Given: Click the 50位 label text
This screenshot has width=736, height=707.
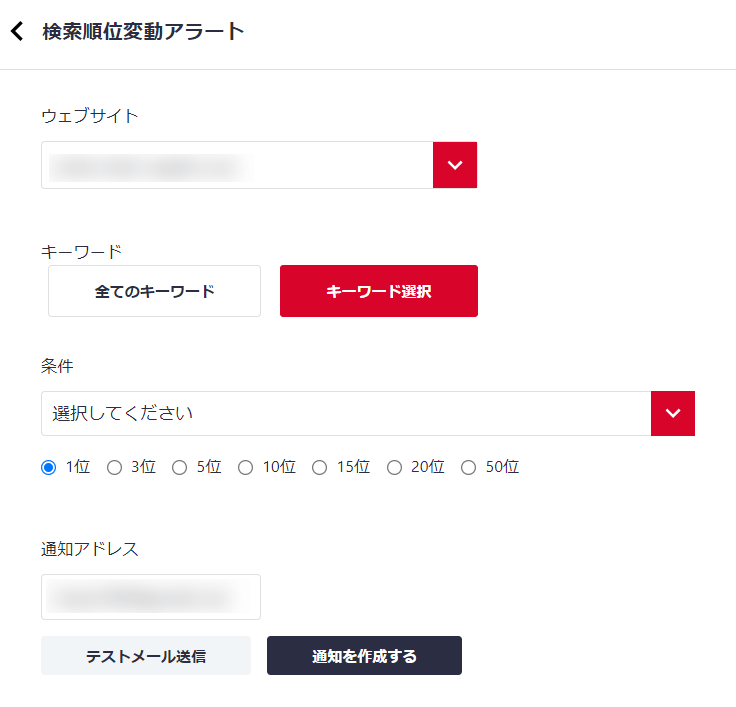Looking at the screenshot, I should coord(502,467).
